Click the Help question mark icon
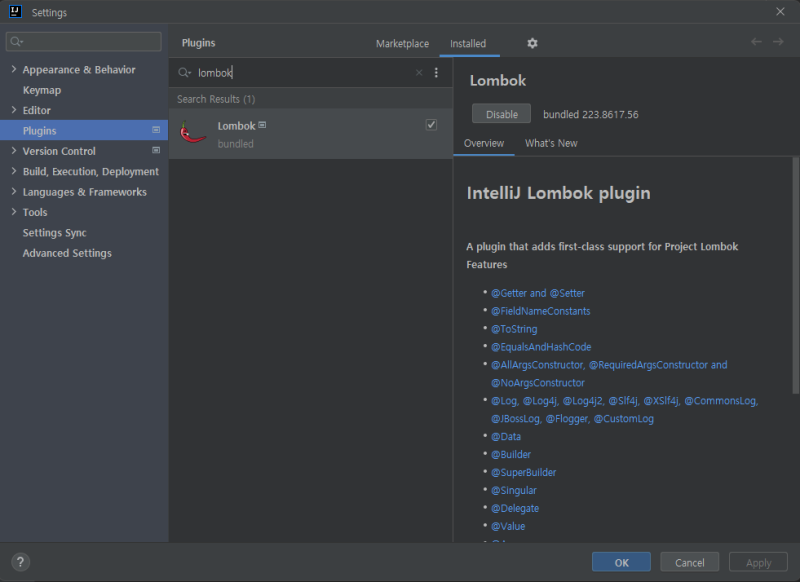 point(20,561)
